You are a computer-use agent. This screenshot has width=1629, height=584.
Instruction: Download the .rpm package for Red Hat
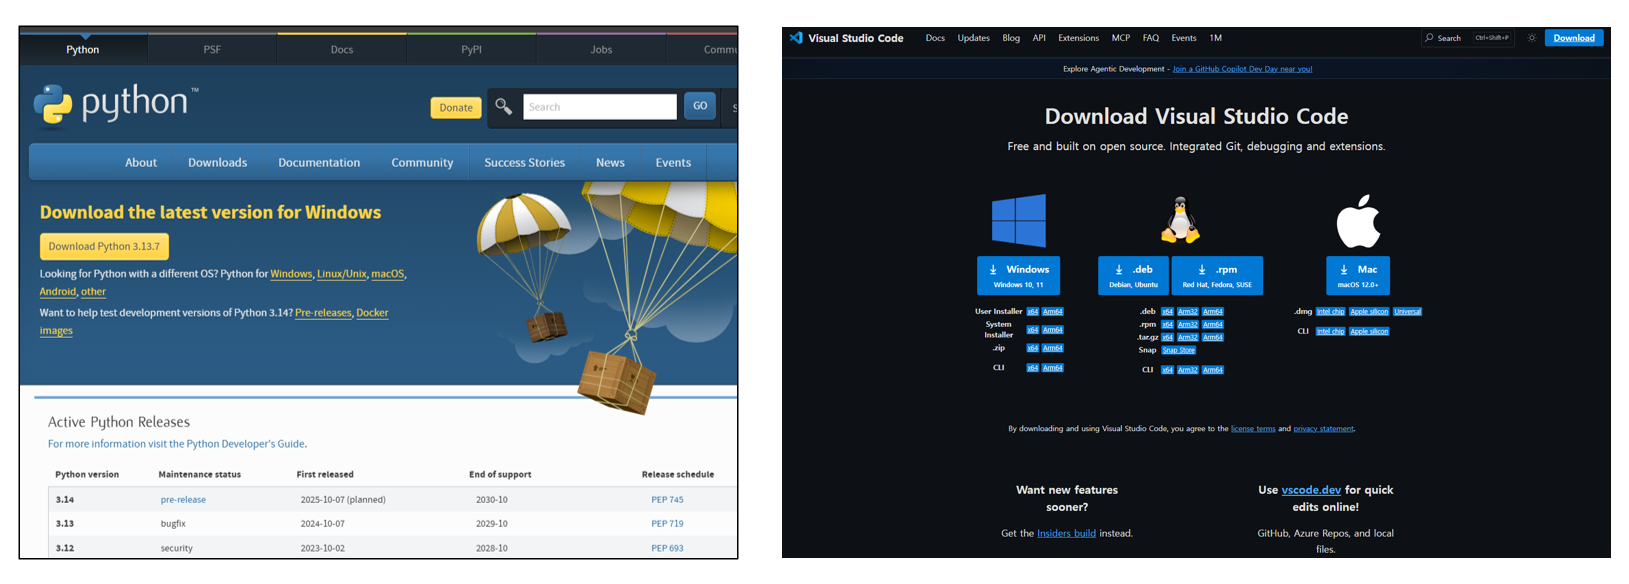(1217, 276)
